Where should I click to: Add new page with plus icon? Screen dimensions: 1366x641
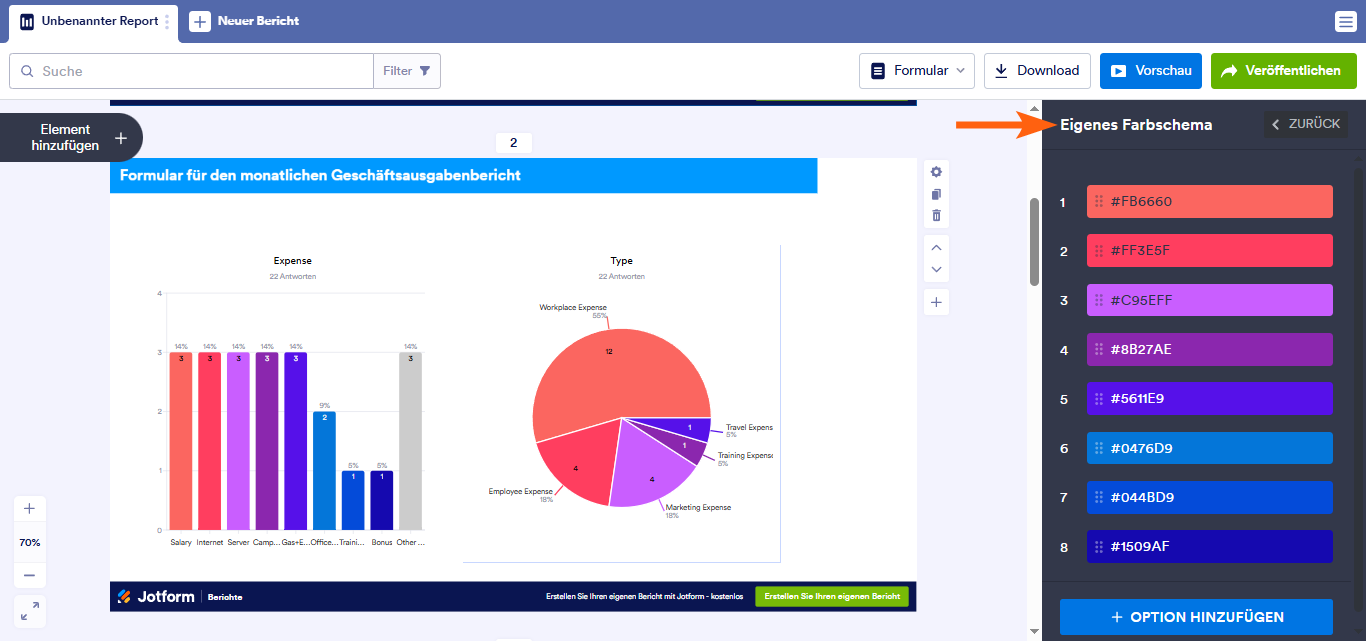[936, 302]
